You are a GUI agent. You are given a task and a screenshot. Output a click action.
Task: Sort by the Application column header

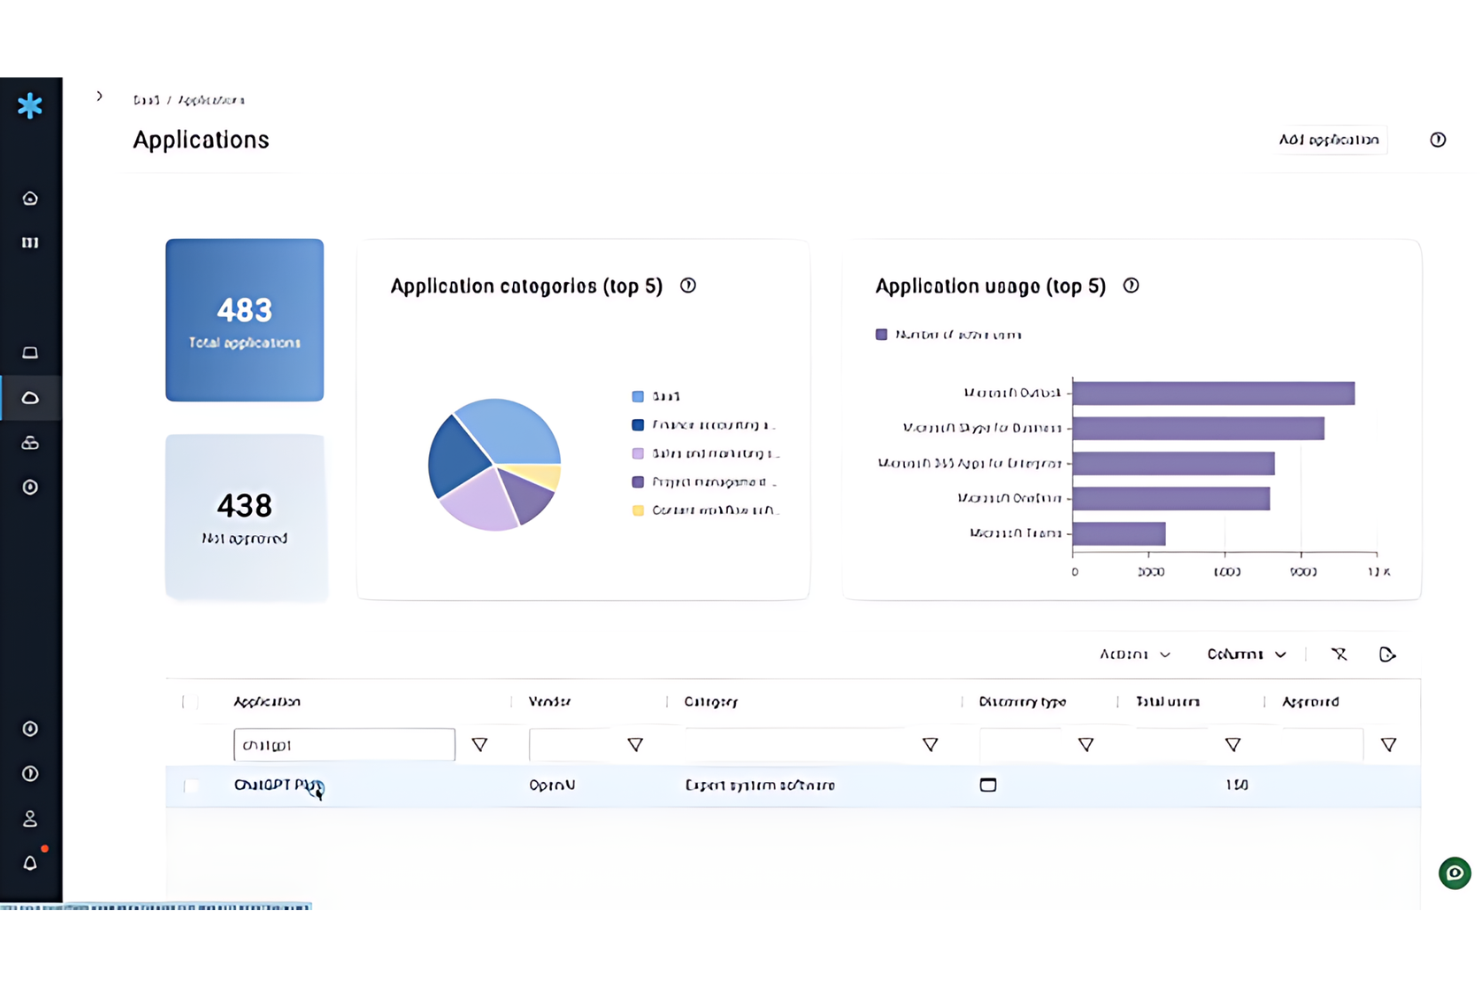[x=267, y=702]
